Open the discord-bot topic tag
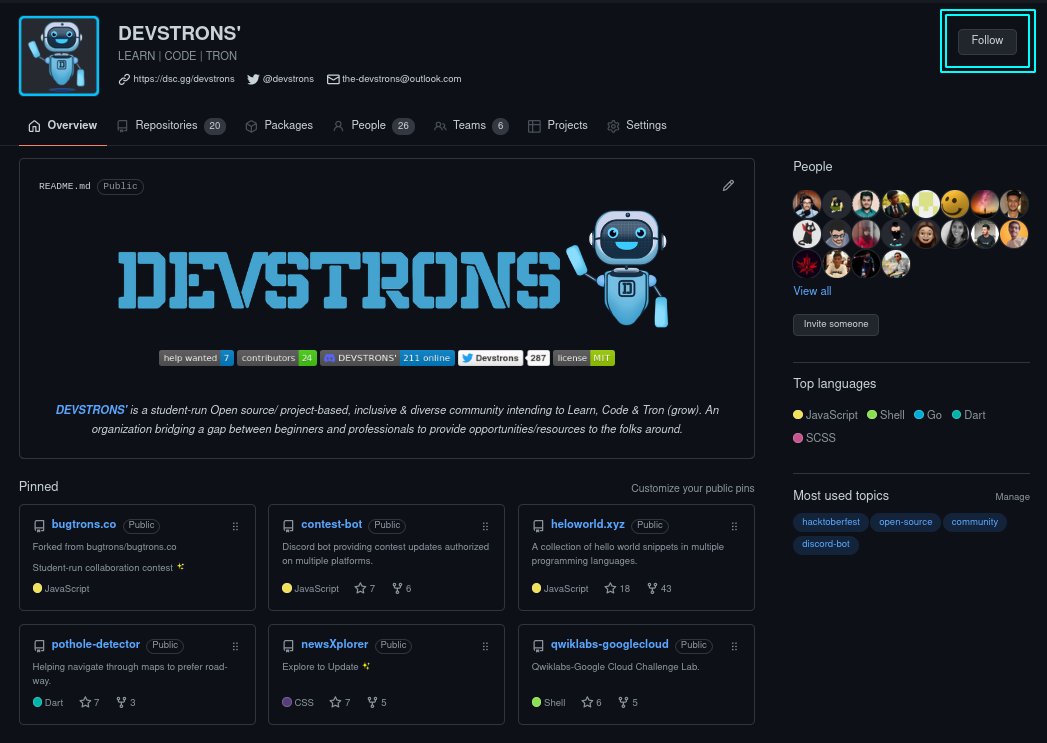Screen dimensions: 1047x743 pos(825,544)
